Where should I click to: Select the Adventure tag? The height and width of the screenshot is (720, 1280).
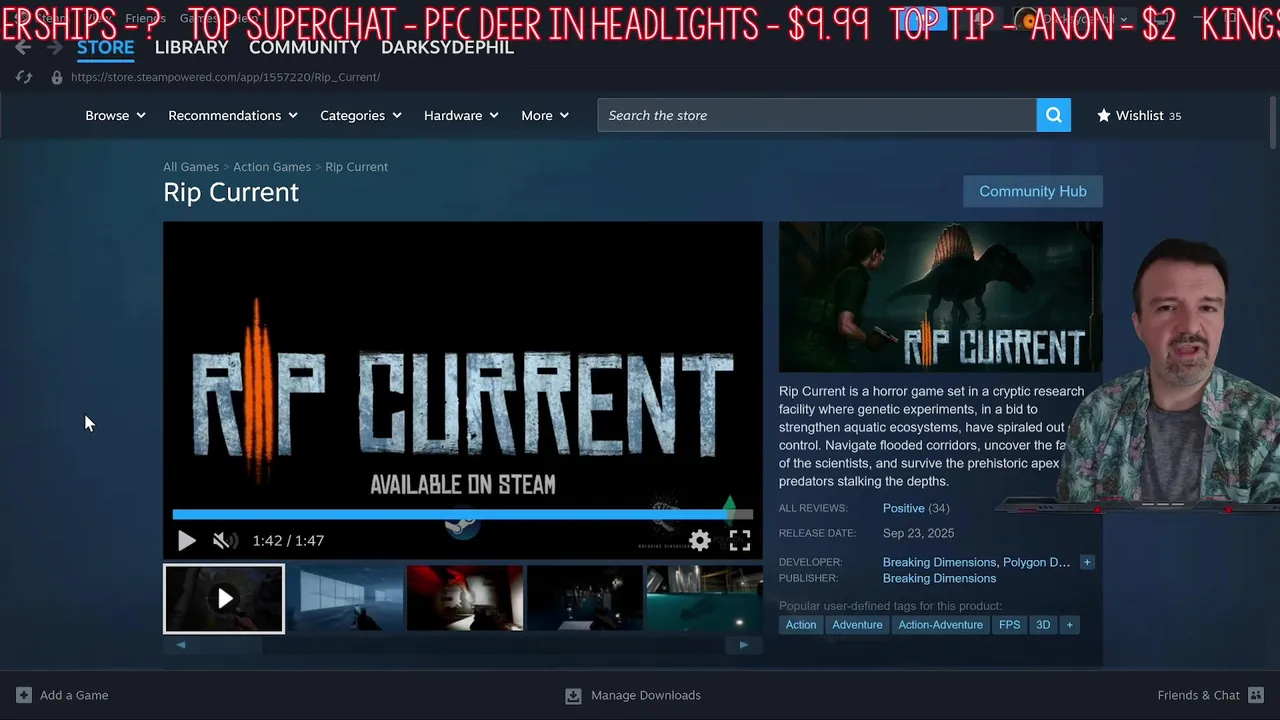tap(857, 625)
